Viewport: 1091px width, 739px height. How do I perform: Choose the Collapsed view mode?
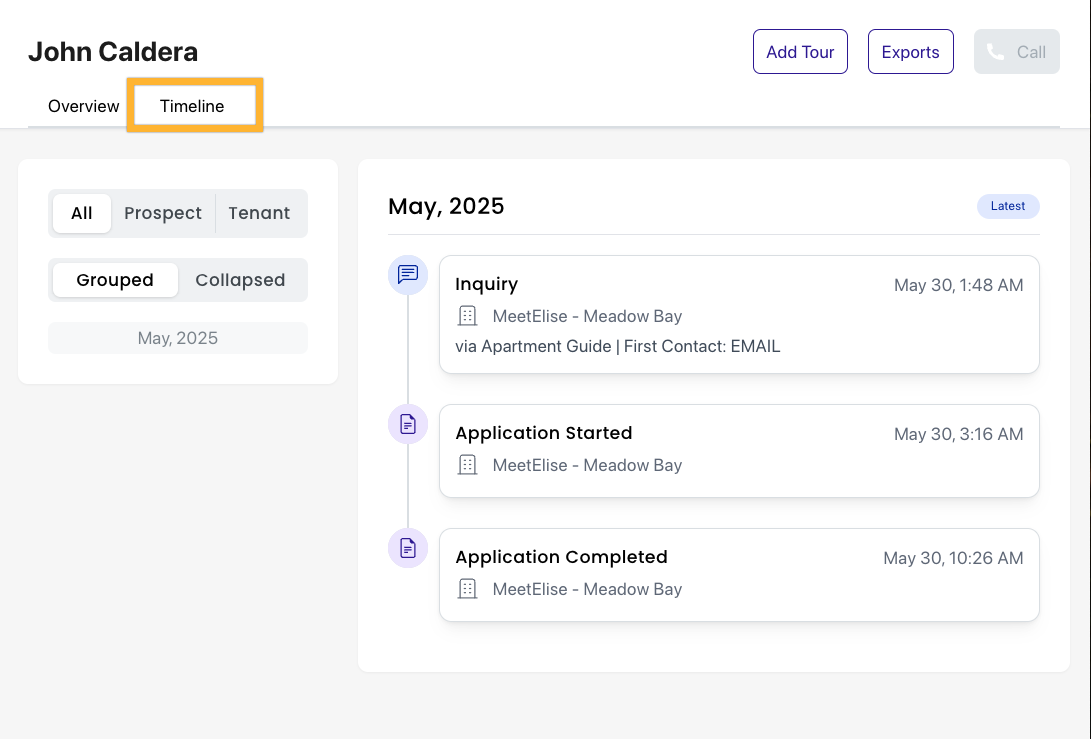tap(240, 280)
